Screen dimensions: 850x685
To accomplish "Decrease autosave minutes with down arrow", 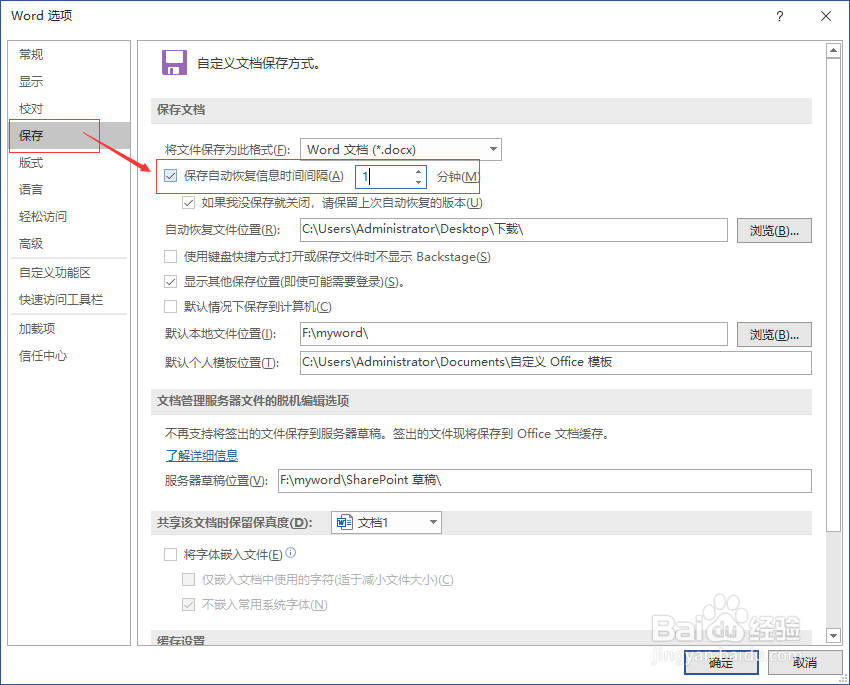I will [418, 182].
